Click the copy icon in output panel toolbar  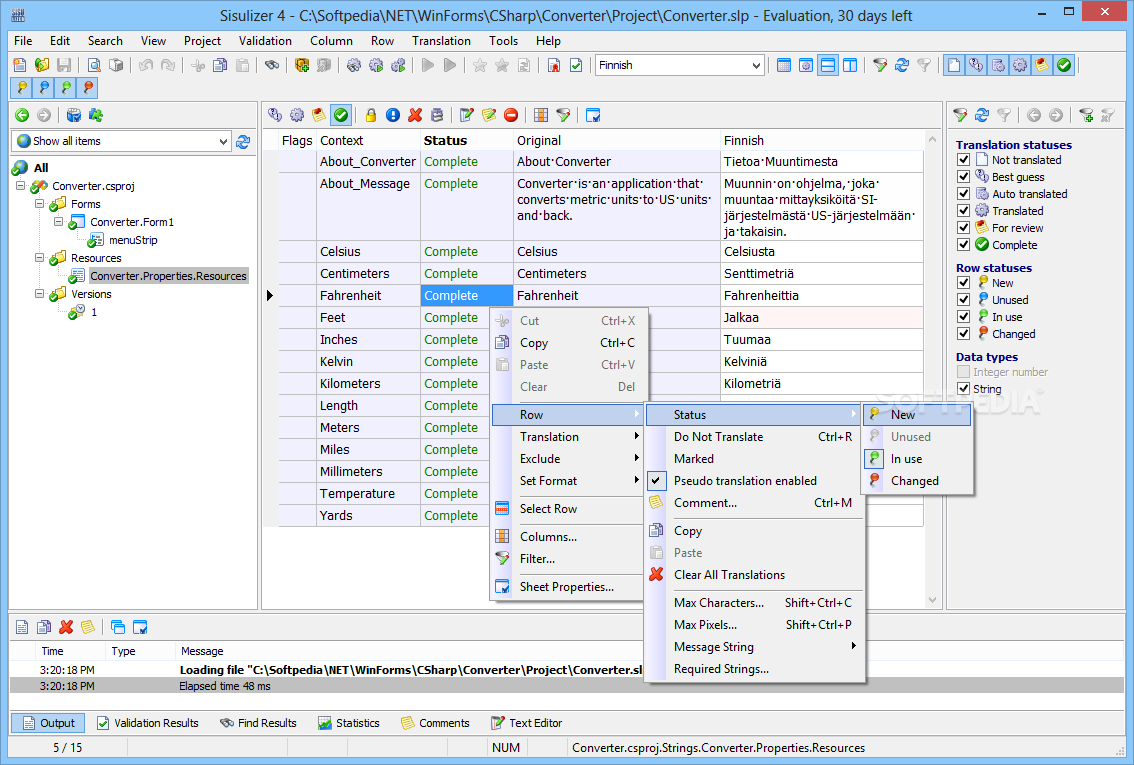[44, 627]
